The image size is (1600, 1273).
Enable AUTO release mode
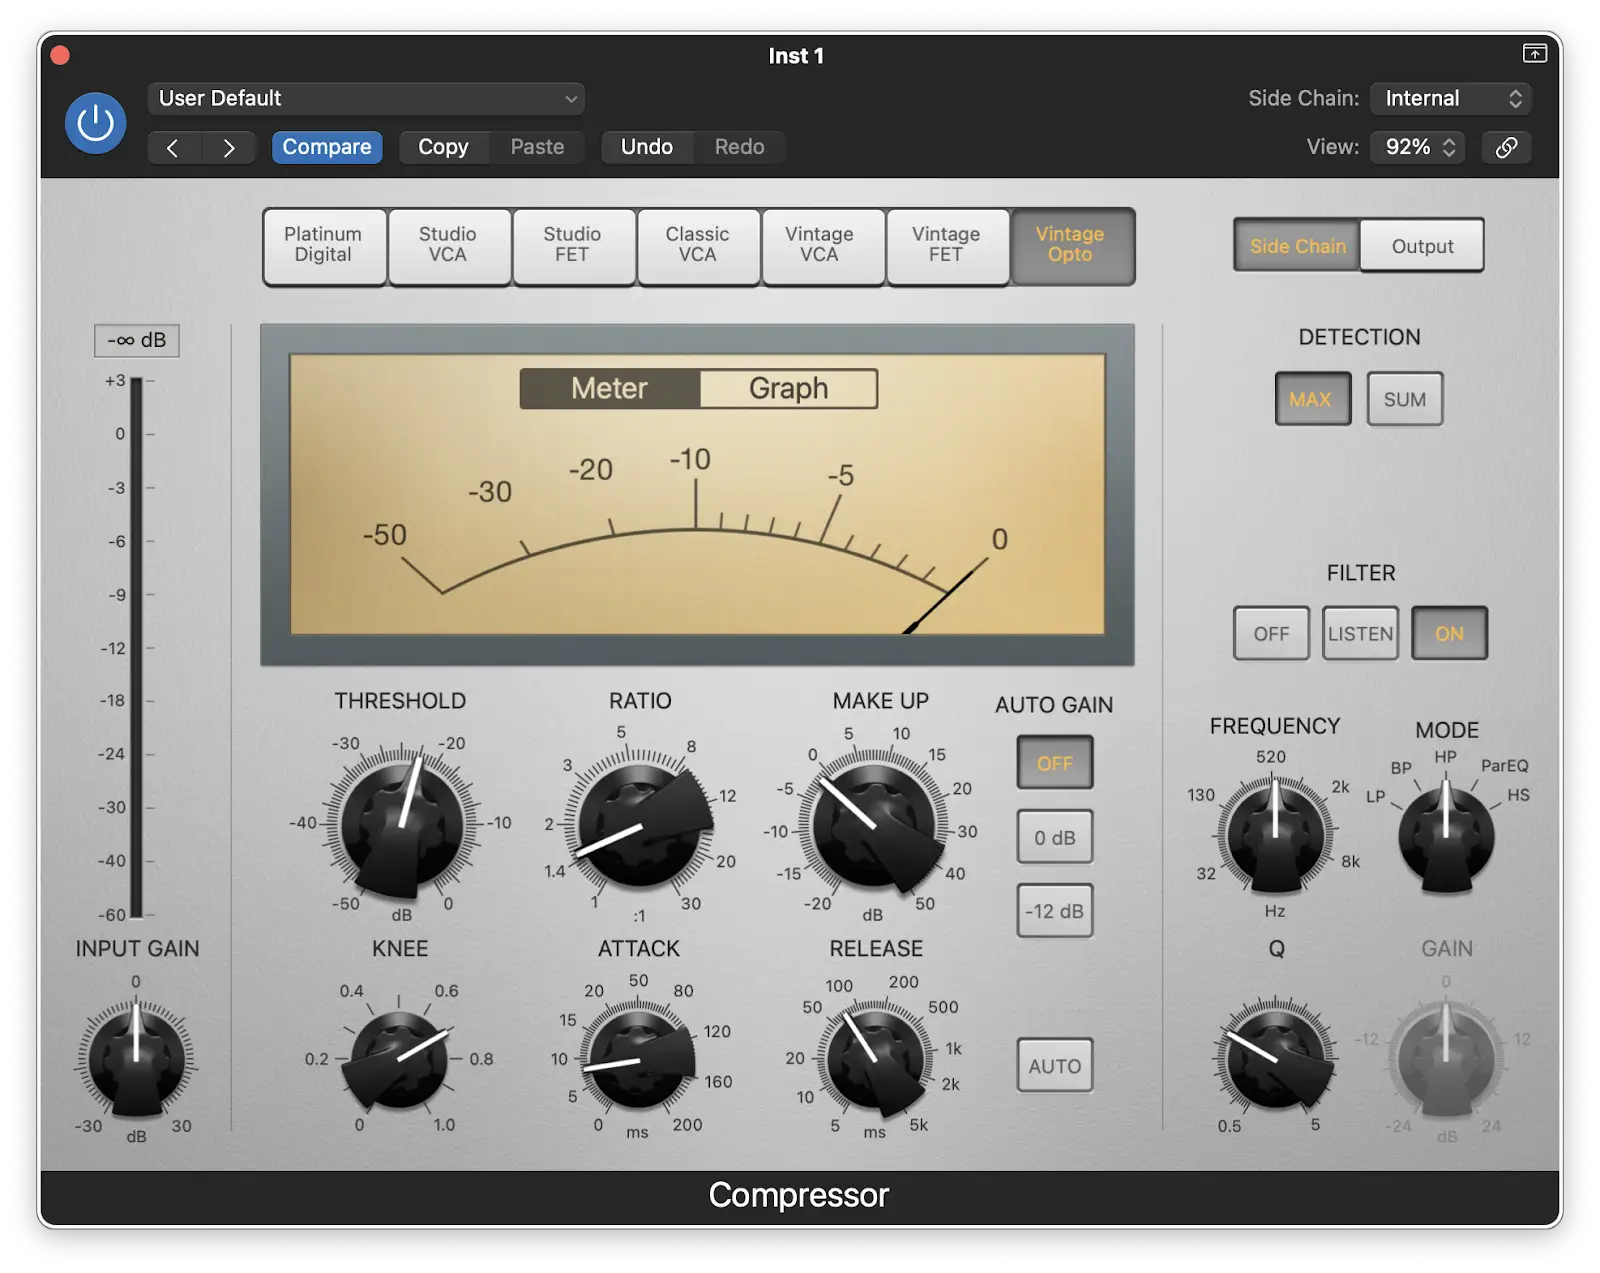[x=1054, y=1066]
